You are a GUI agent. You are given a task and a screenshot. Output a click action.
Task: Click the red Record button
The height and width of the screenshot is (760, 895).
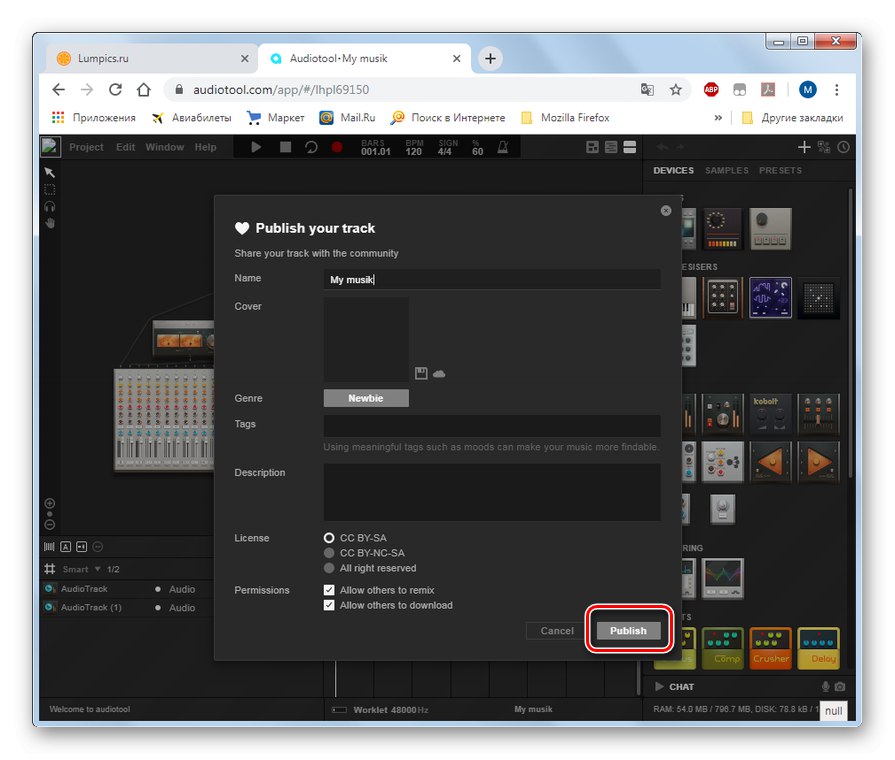[337, 147]
